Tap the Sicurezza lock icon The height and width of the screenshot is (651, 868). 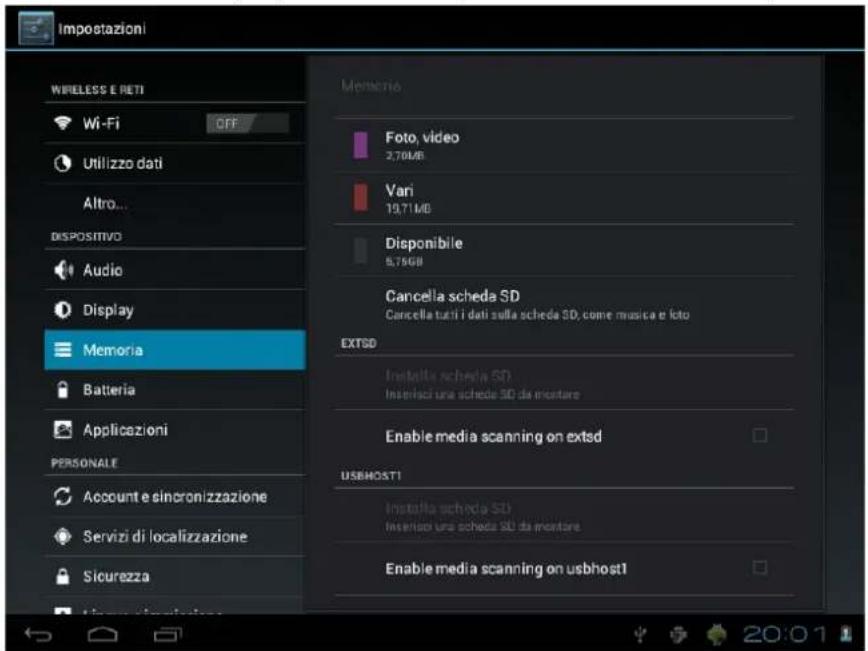63,576
